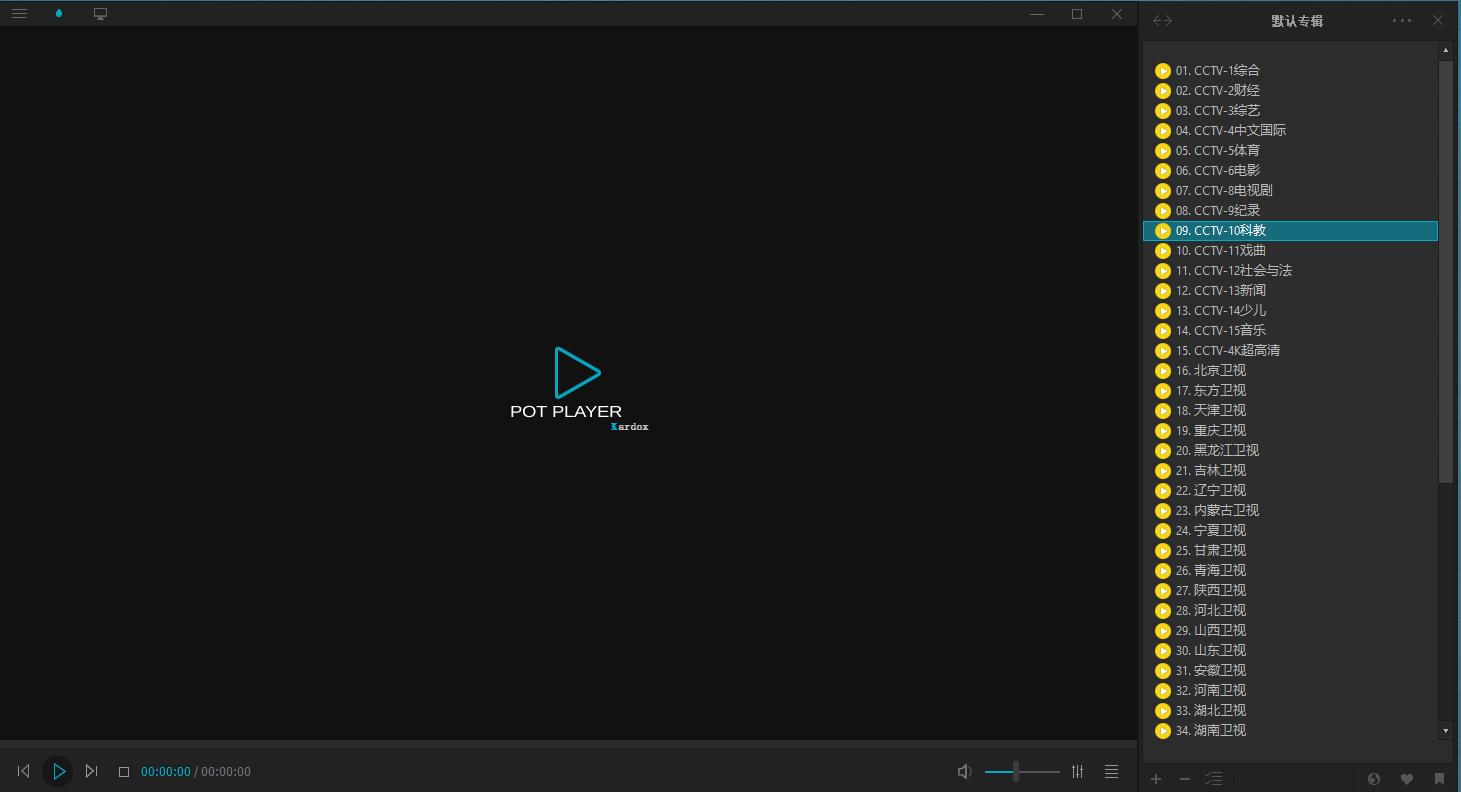
Task: Select channel 11. CCTV-12社会与法
Action: click(x=1290, y=270)
